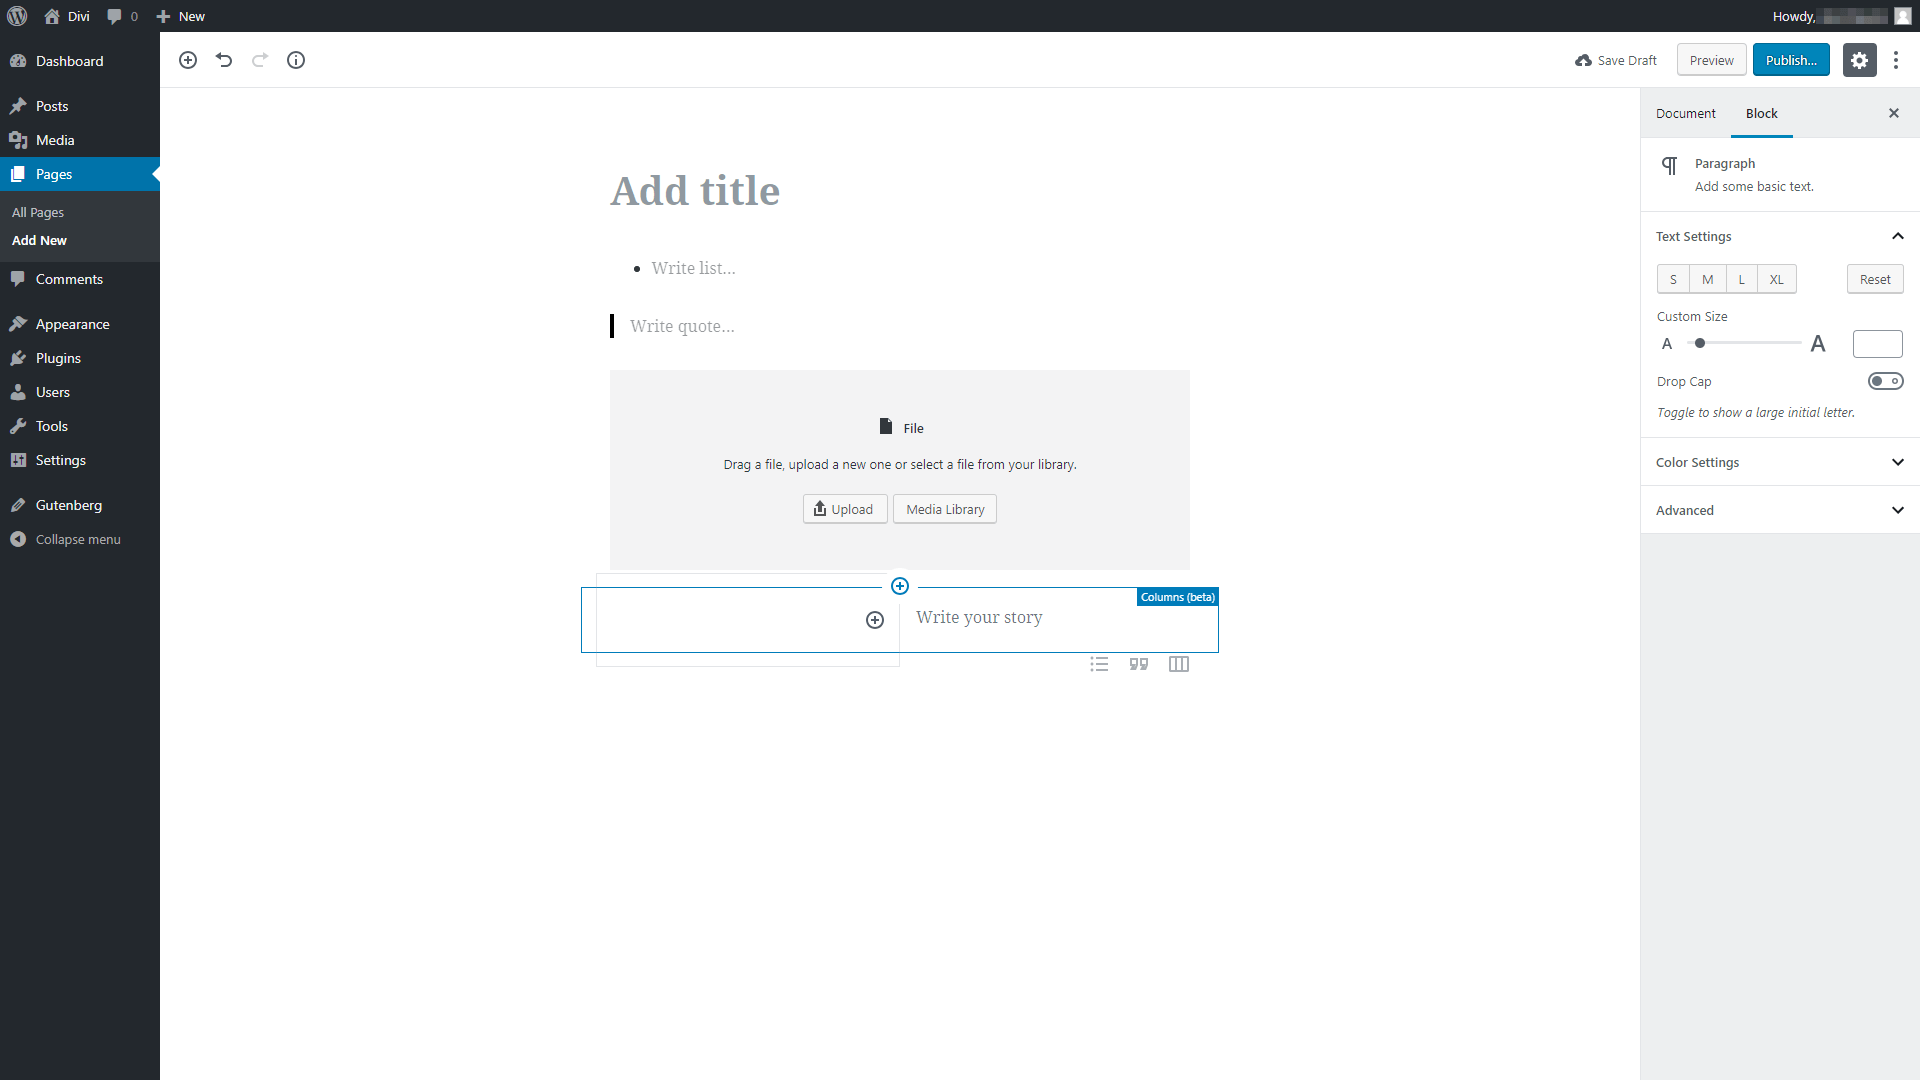Drag the custom size font slider
Viewport: 1920px width, 1080px height.
coord(1700,343)
